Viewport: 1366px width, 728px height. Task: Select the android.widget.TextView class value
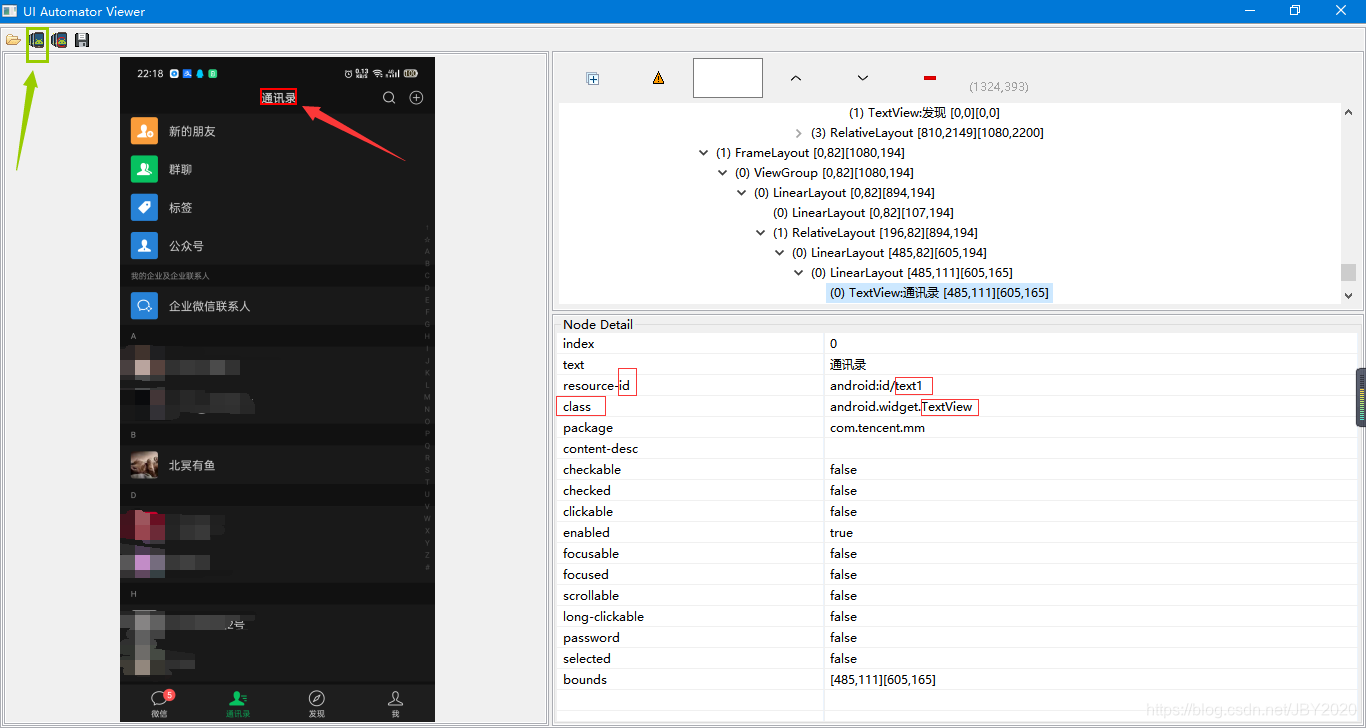click(901, 407)
